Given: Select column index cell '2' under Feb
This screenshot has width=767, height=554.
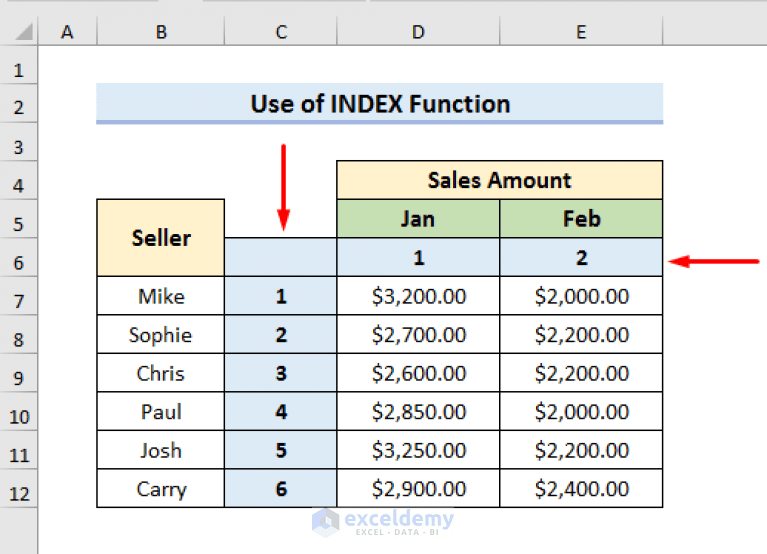Looking at the screenshot, I should 581,257.
